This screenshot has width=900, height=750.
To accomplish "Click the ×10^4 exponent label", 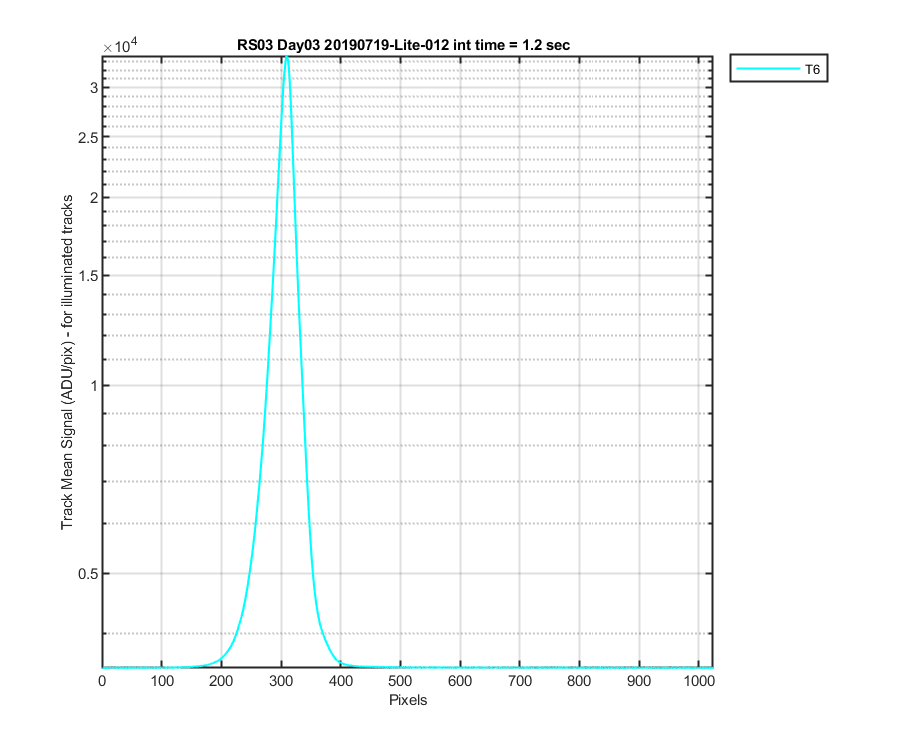I will click(121, 45).
